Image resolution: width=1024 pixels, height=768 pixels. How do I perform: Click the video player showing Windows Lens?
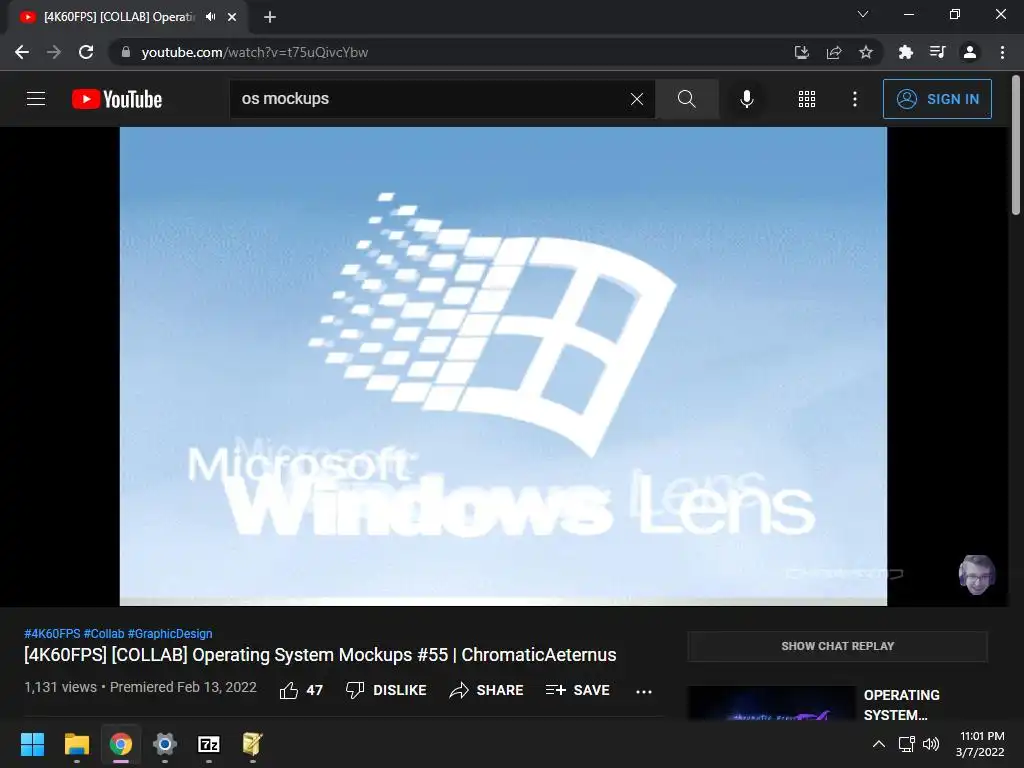tap(503, 366)
